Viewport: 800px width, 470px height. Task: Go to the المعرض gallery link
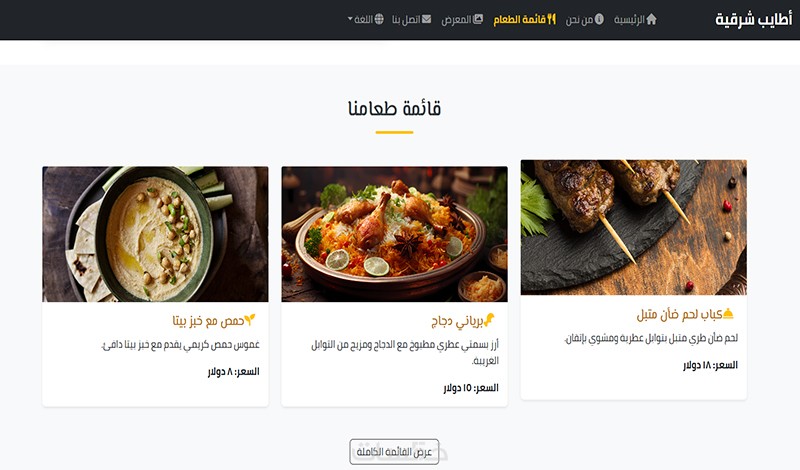click(x=462, y=19)
